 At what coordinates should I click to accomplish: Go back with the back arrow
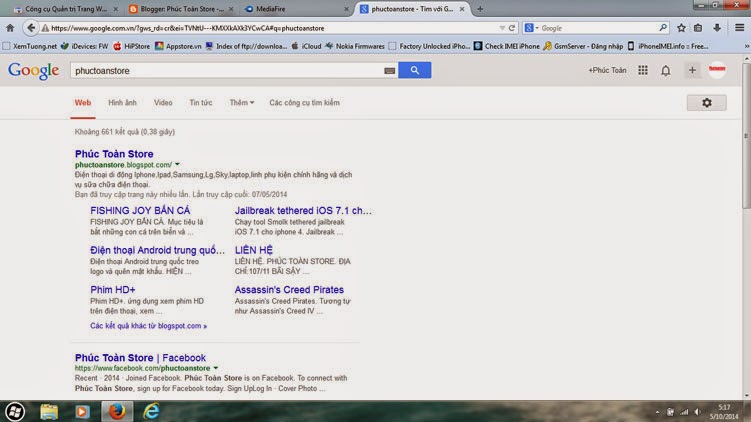click(31, 28)
